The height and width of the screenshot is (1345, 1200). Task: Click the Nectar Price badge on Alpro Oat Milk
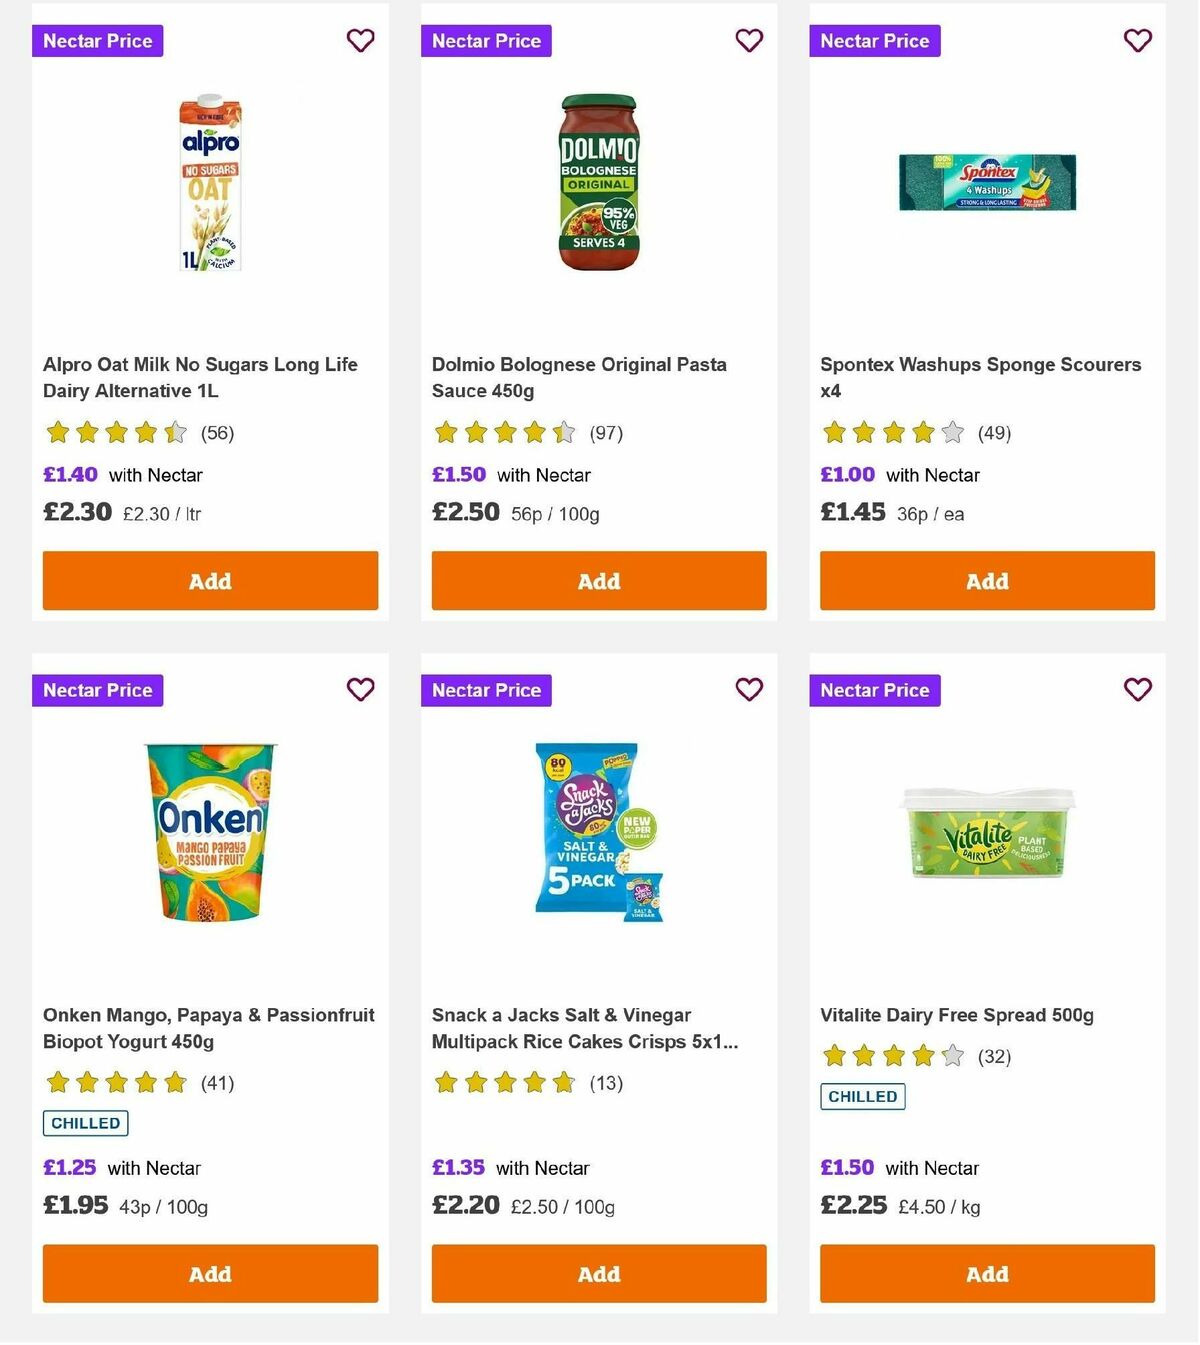pyautogui.click(x=97, y=41)
